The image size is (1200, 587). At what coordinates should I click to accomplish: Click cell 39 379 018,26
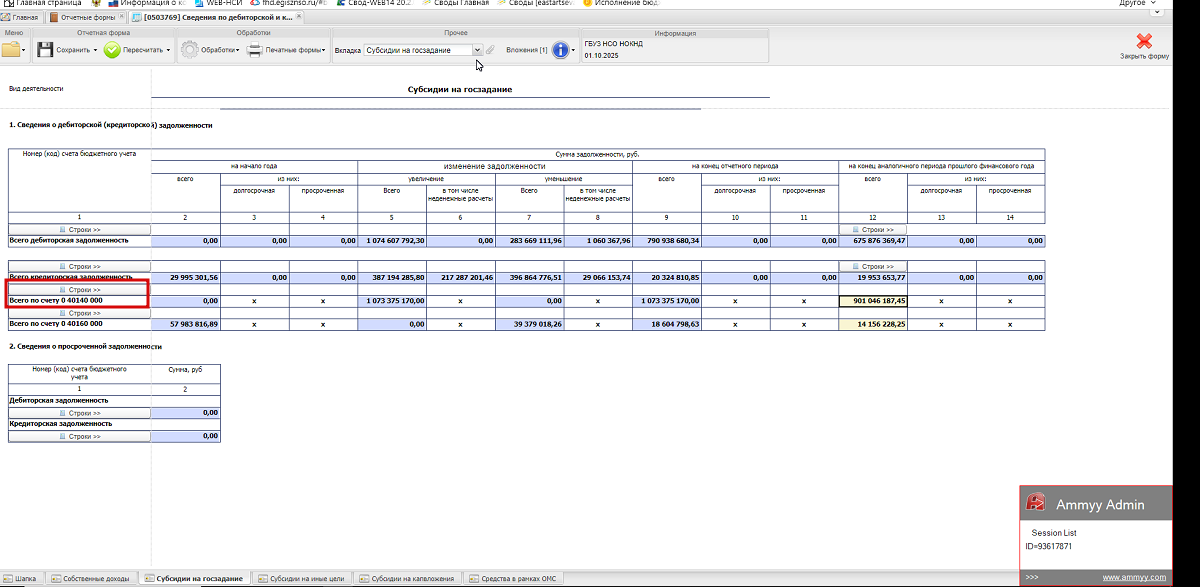(x=530, y=324)
